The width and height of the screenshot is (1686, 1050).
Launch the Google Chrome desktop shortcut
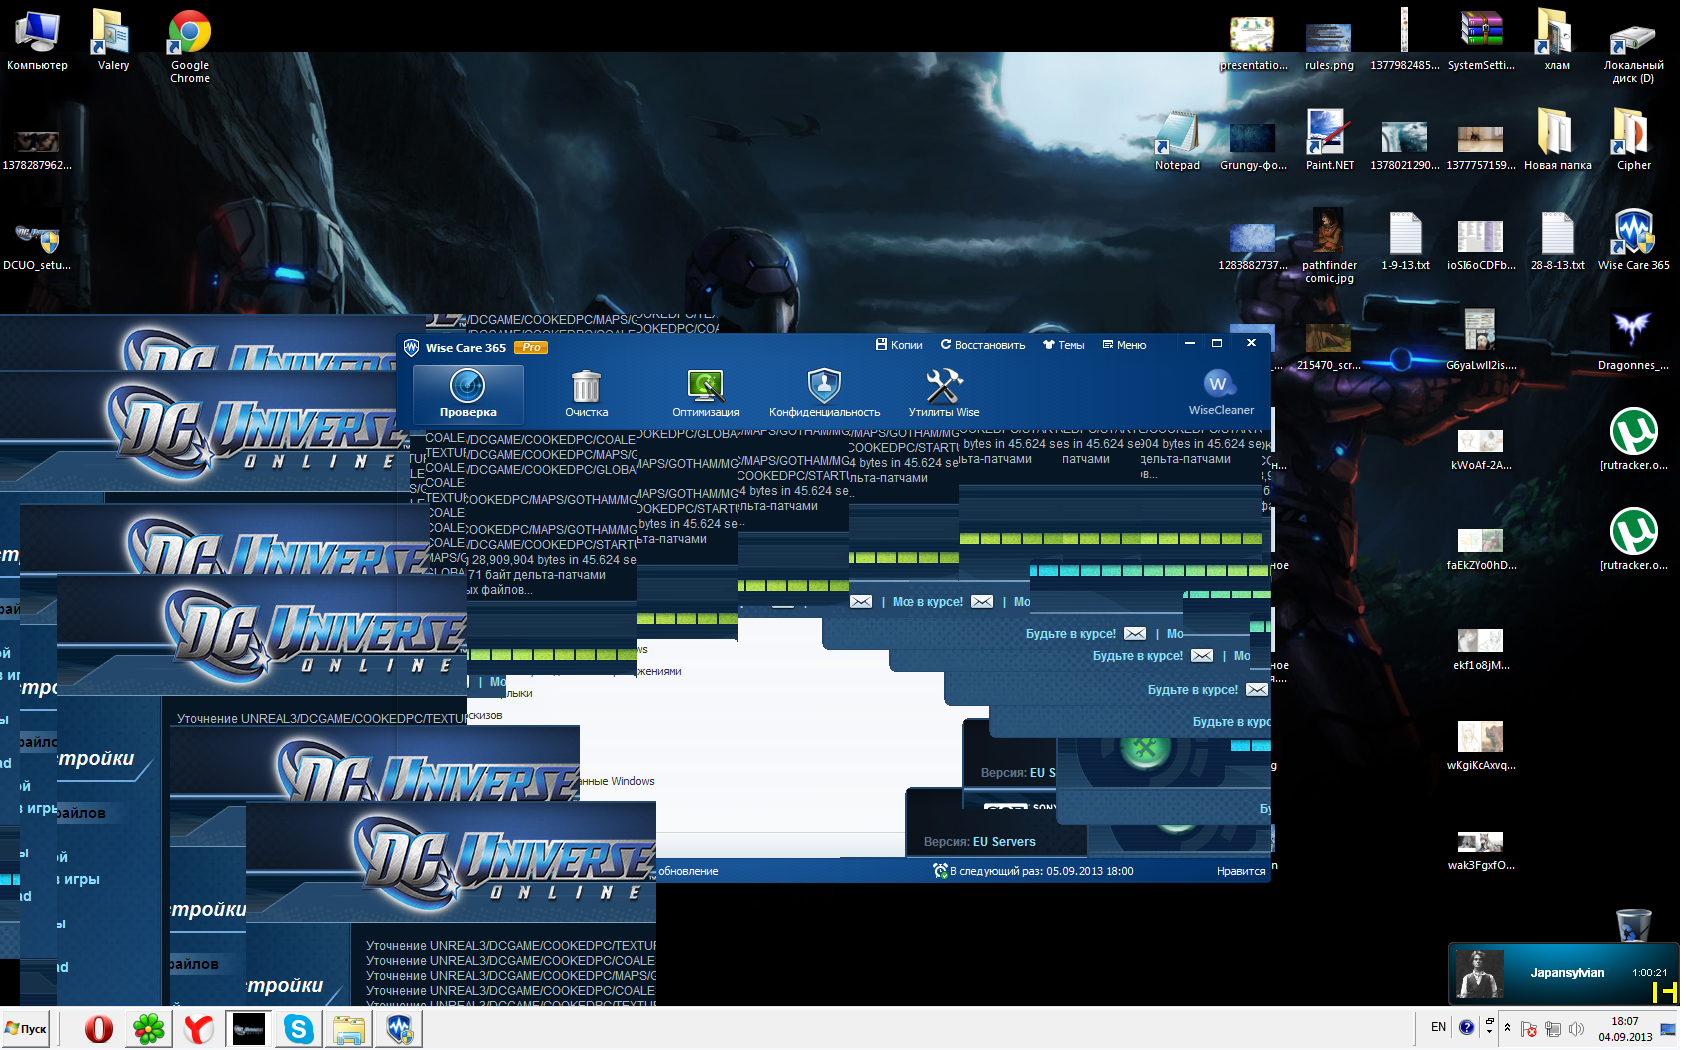click(190, 47)
